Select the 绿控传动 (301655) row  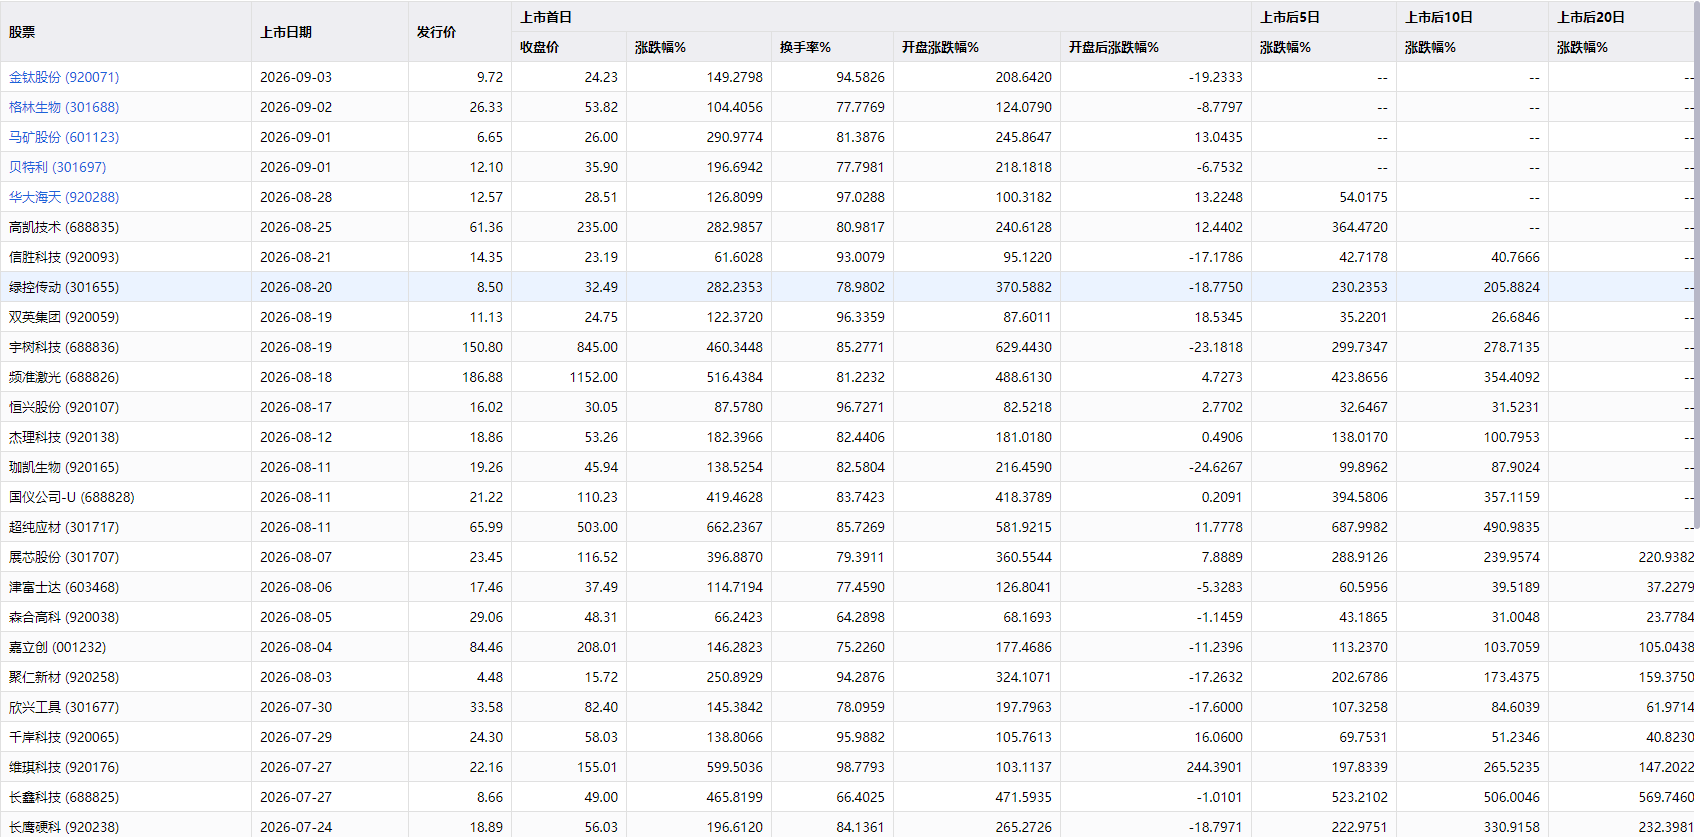pyautogui.click(x=850, y=287)
